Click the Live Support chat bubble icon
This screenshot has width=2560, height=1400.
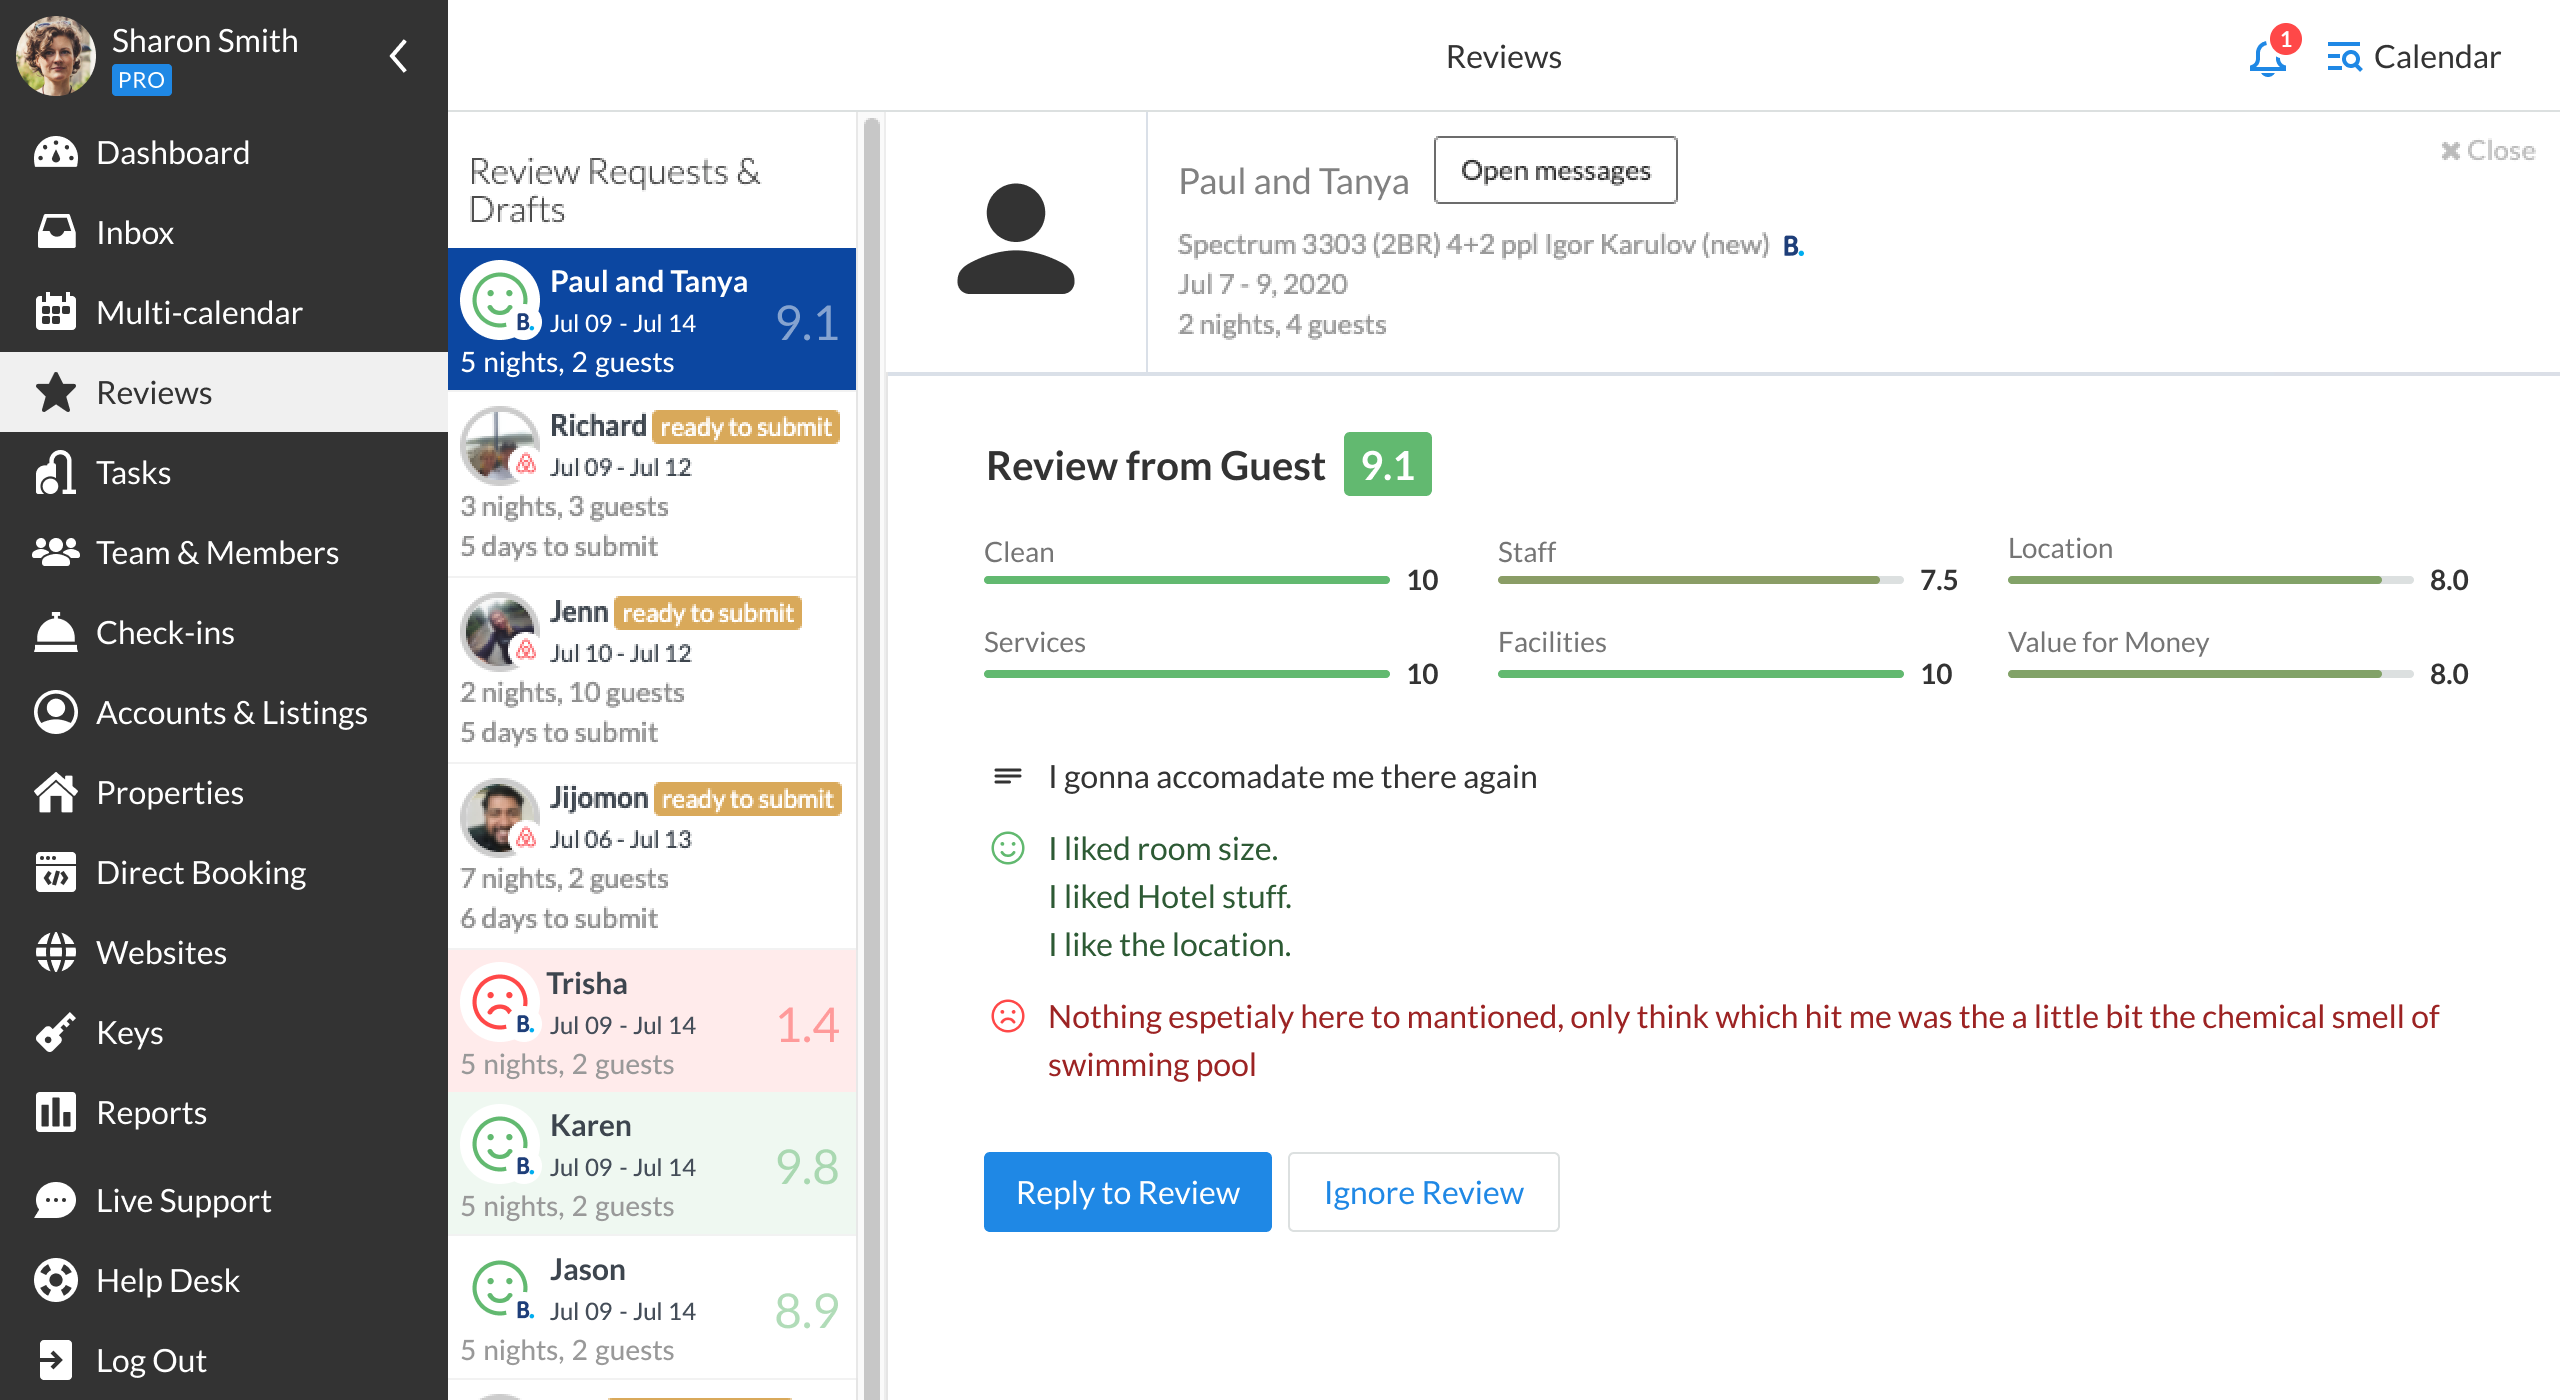pos(55,1200)
